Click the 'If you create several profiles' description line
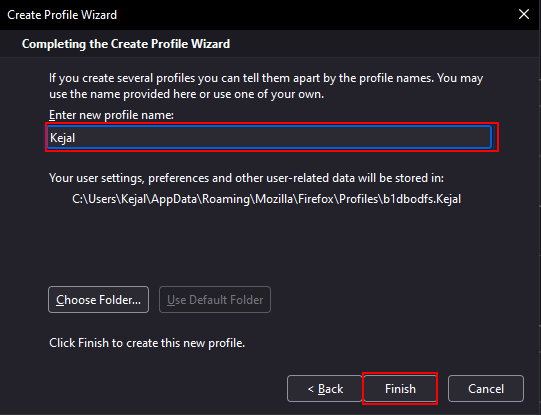Image resolution: width=541 pixels, height=415 pixels. point(266,78)
